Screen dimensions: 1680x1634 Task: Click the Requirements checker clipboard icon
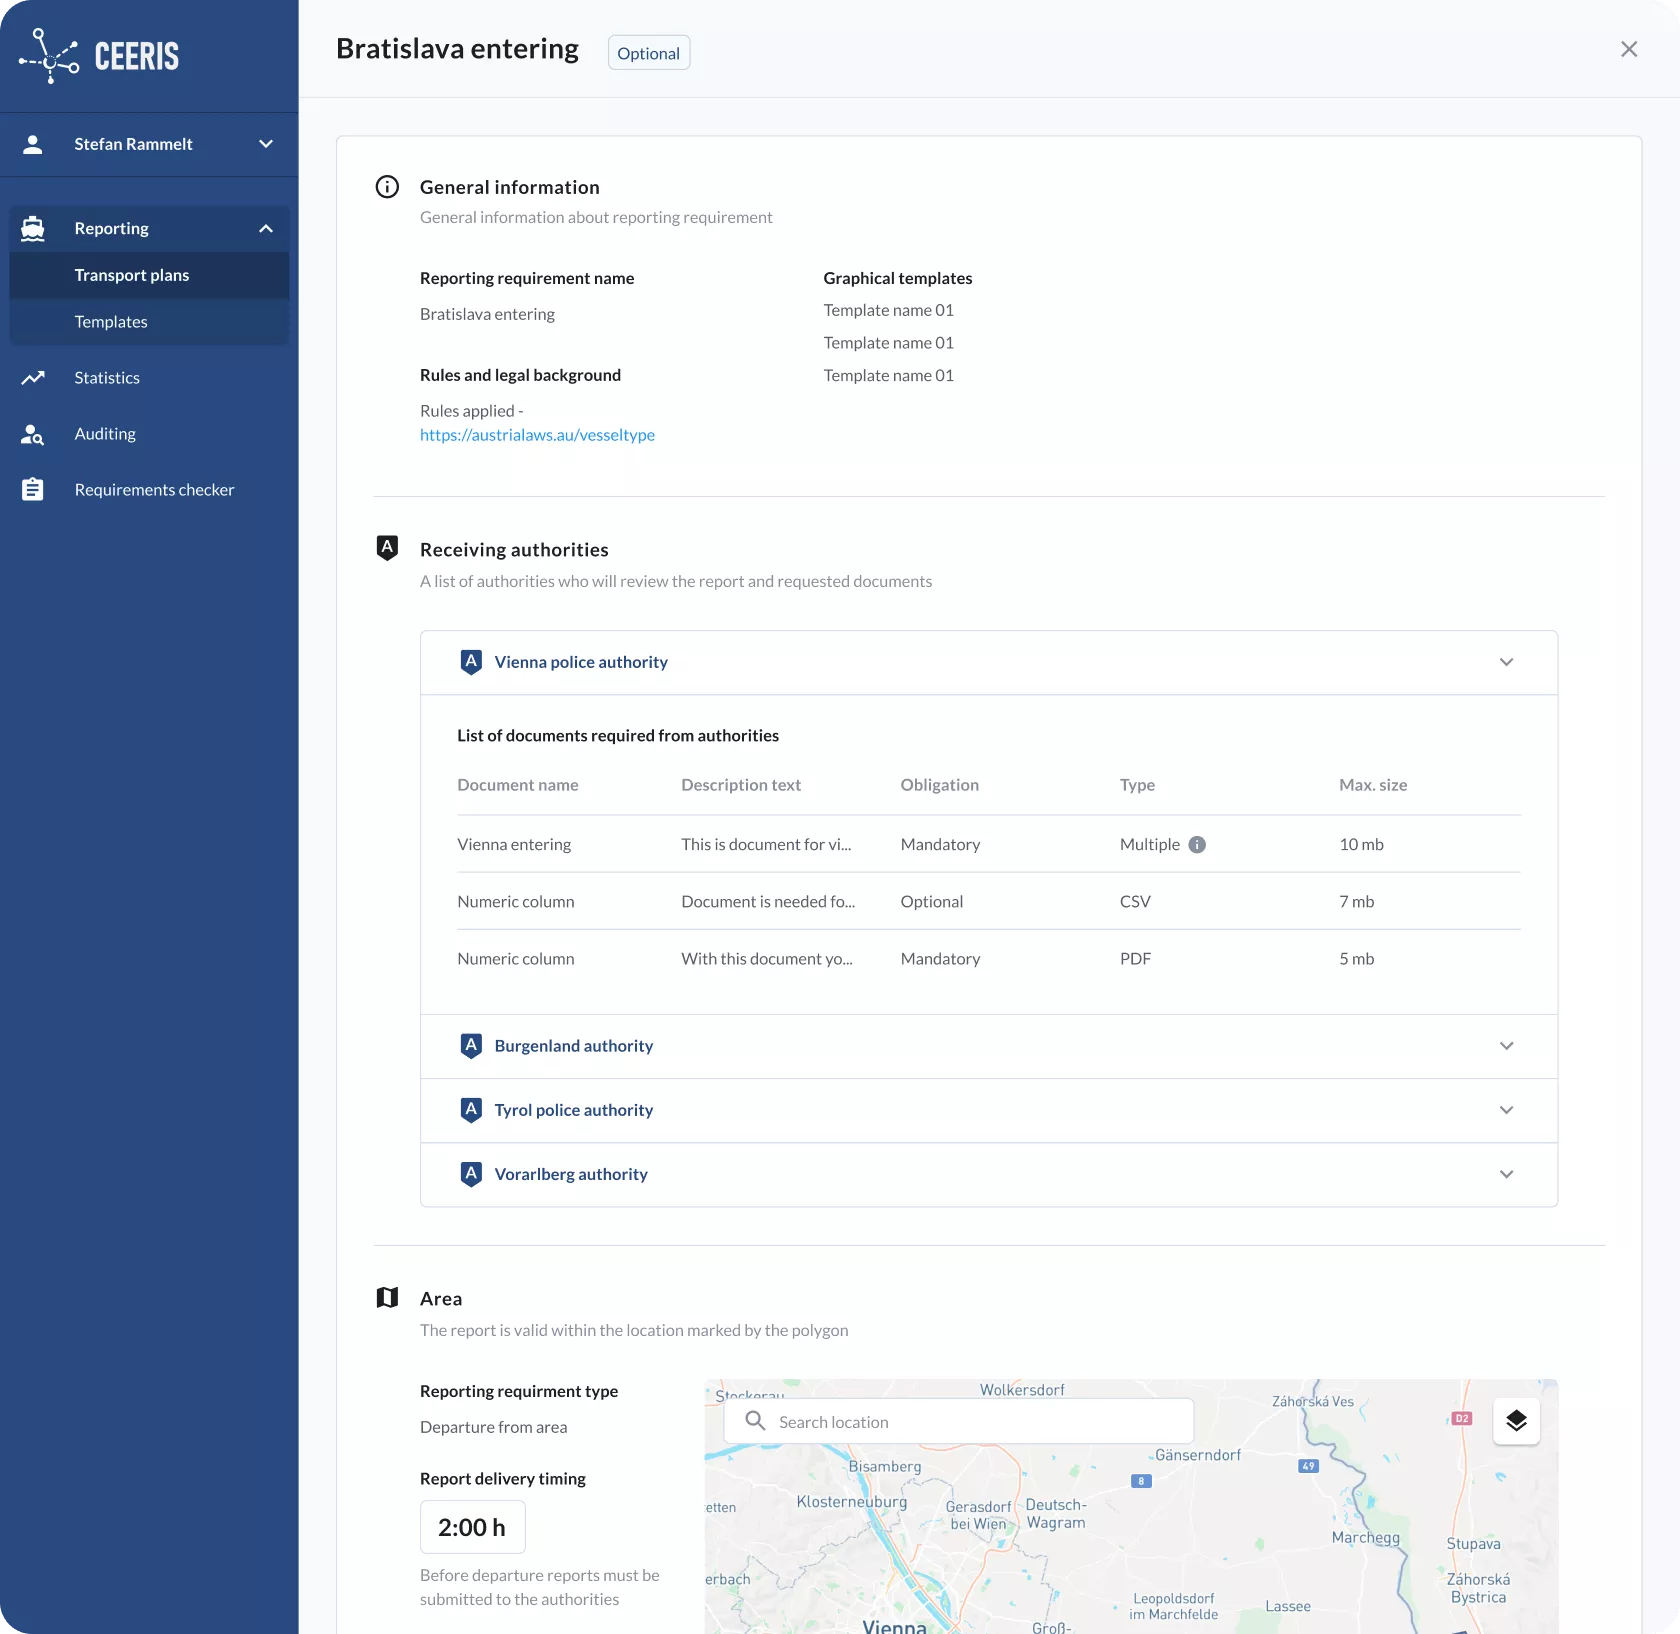pyautogui.click(x=33, y=490)
